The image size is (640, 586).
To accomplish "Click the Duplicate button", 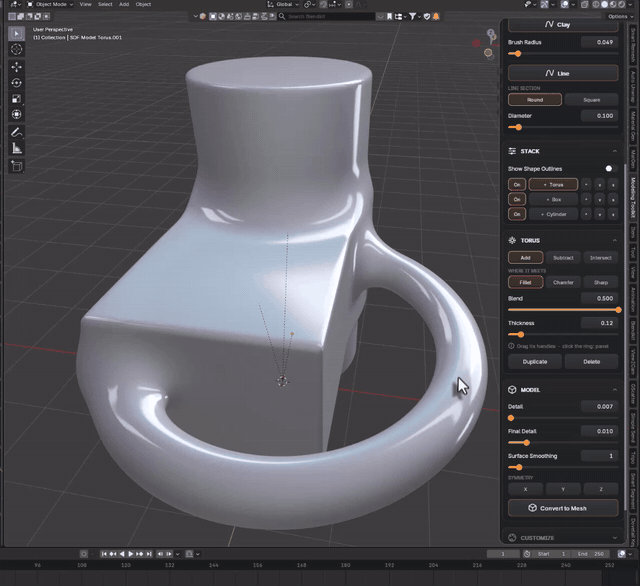I will coord(535,362).
